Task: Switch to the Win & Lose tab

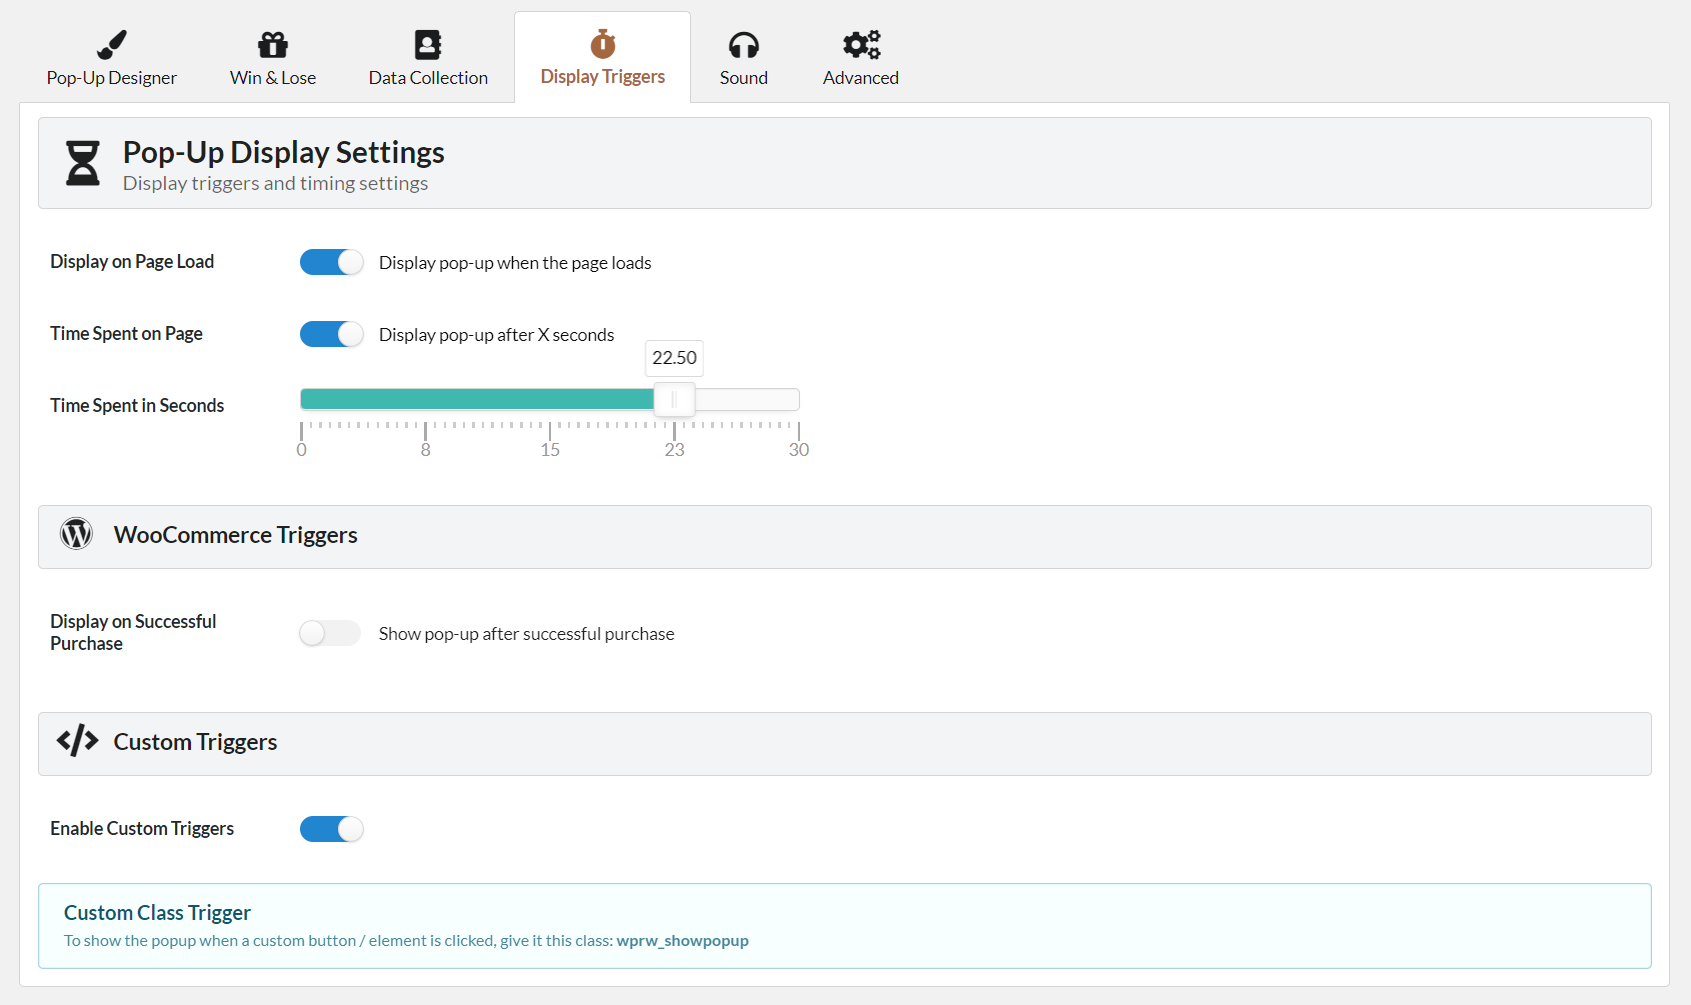Action: [x=273, y=78]
